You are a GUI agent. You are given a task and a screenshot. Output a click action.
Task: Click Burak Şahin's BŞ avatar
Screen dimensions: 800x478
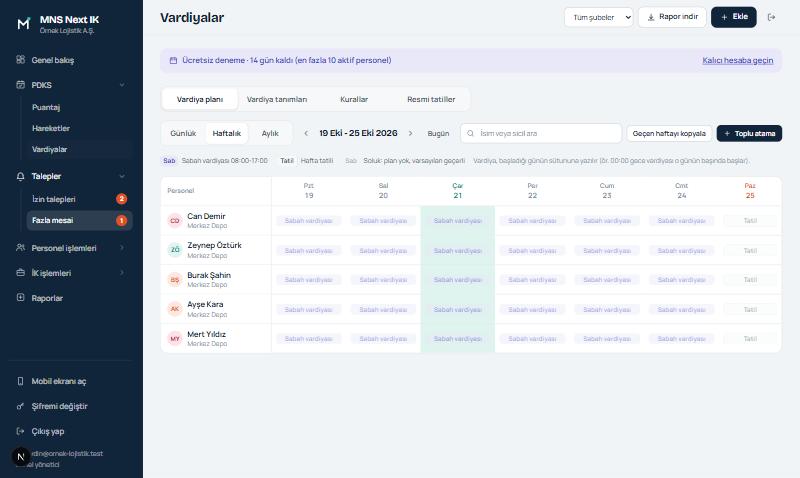[174, 280]
